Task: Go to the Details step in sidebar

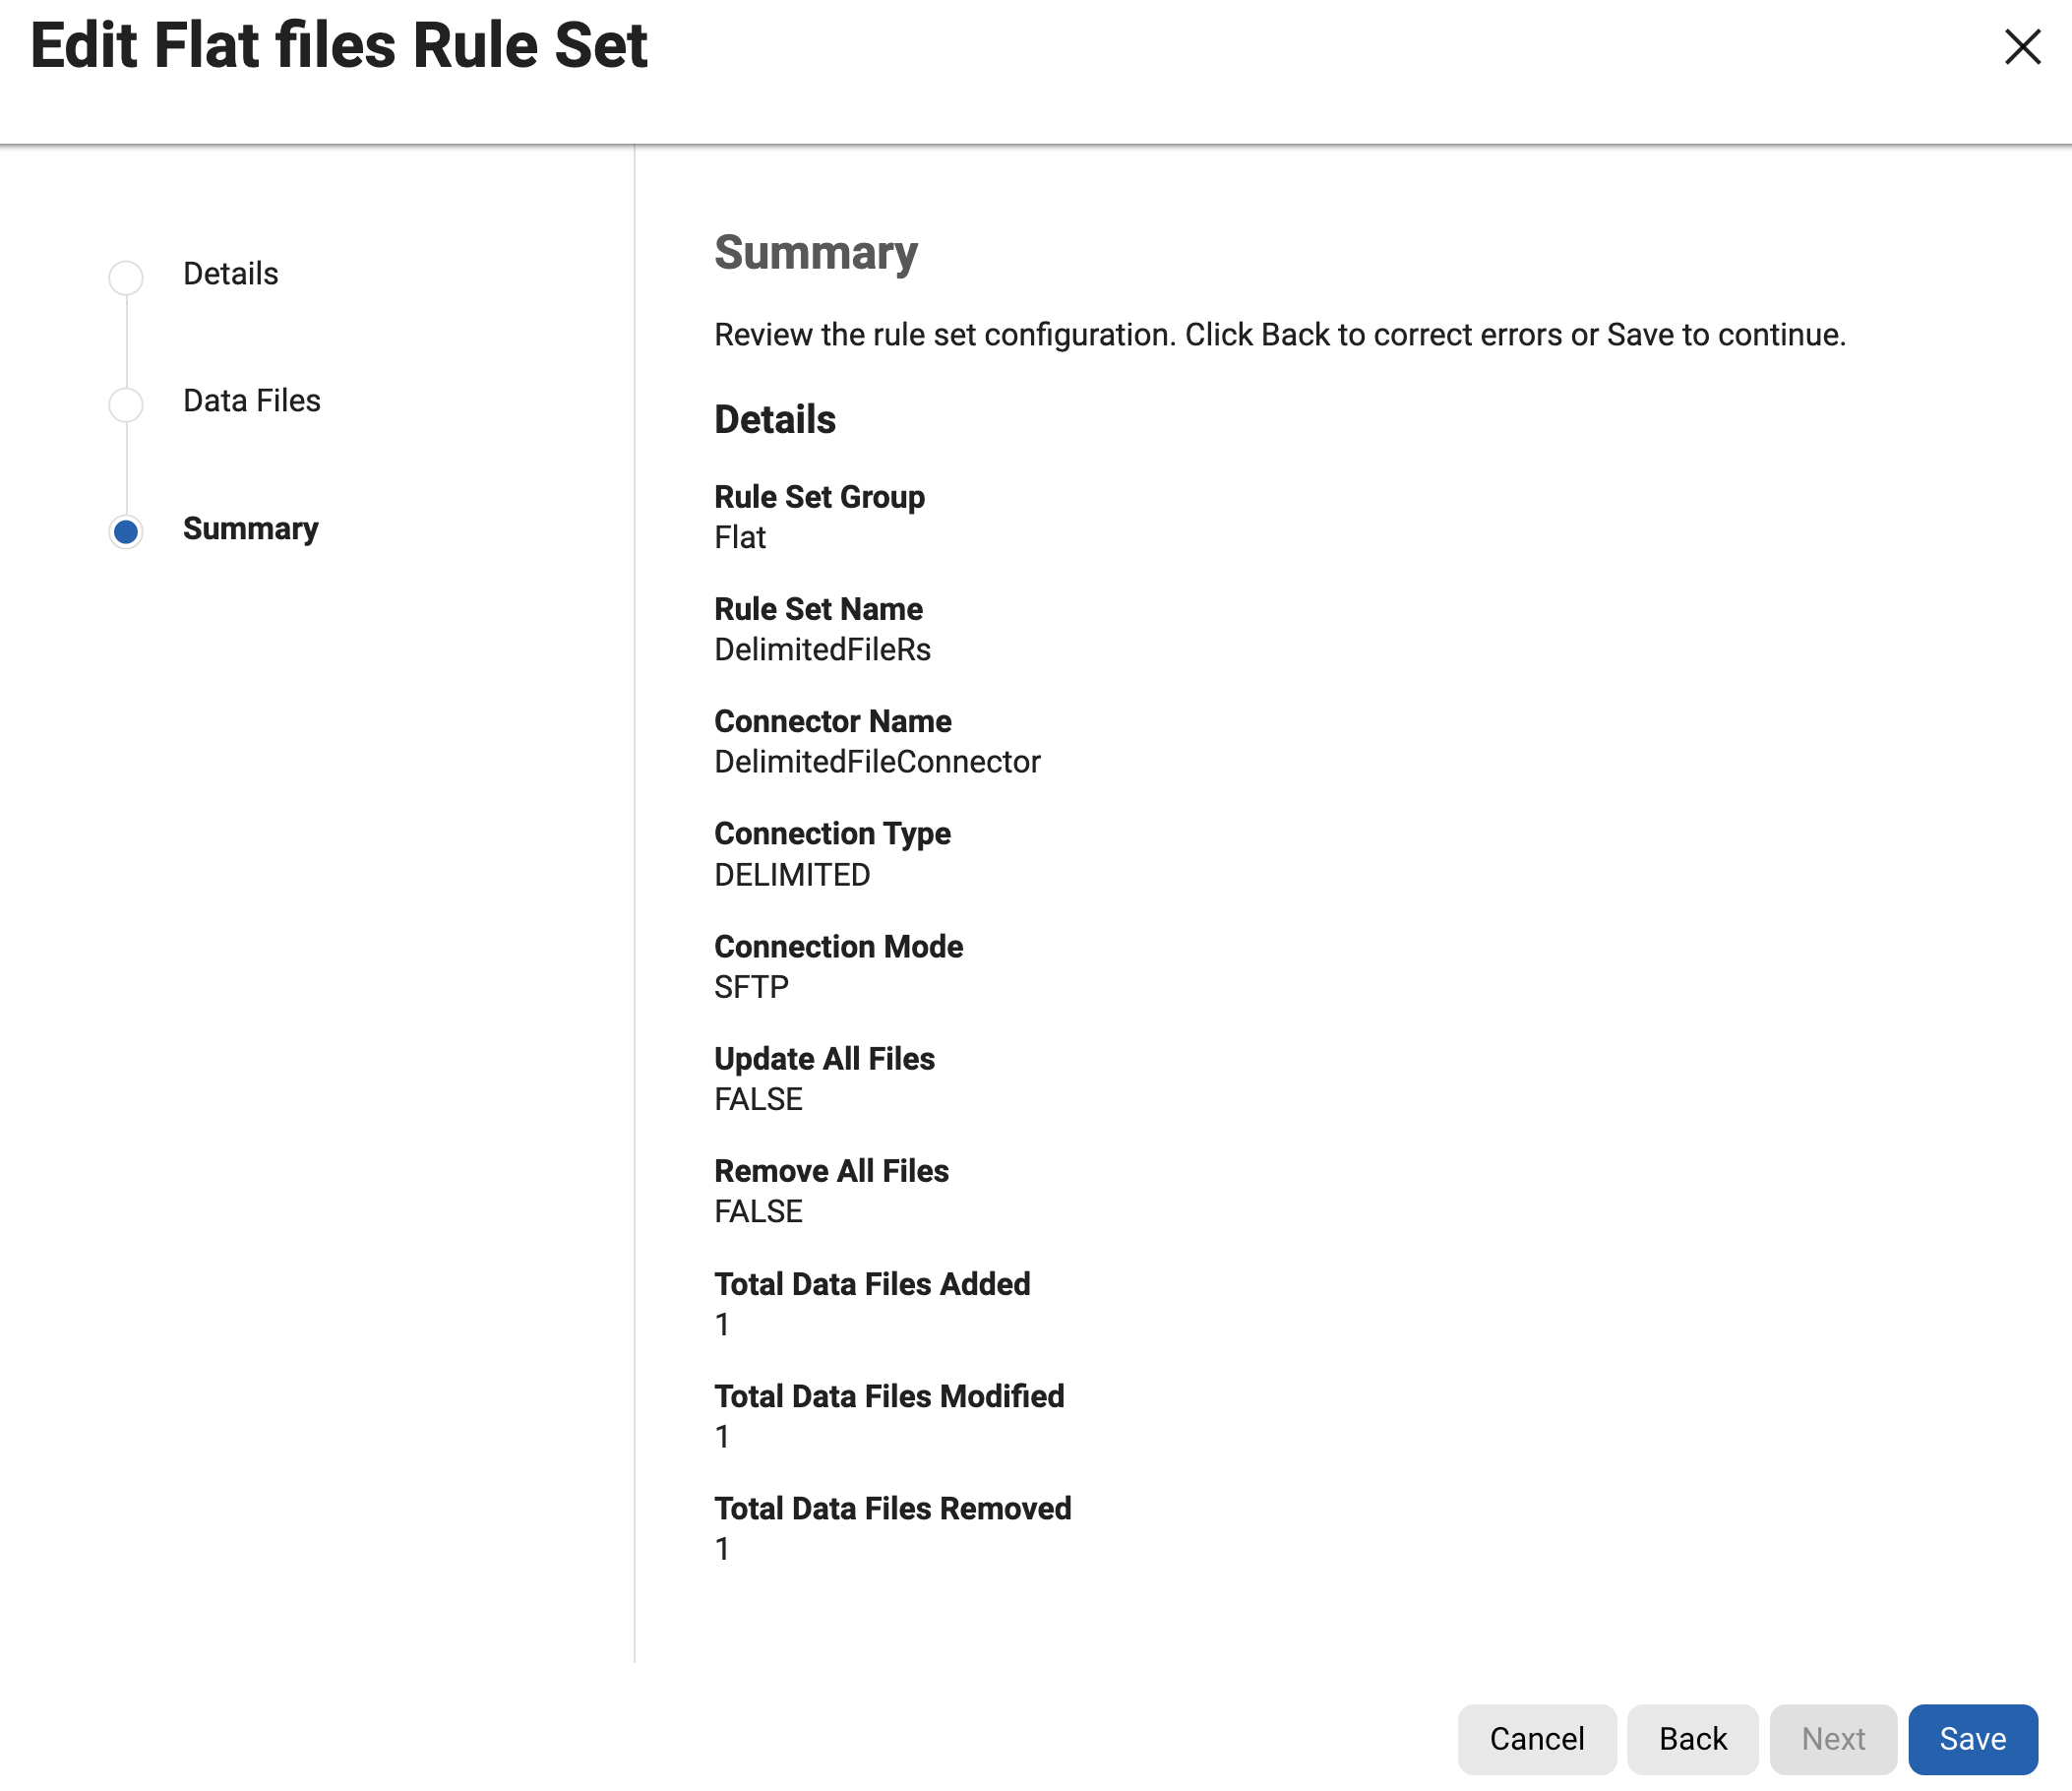Action: coord(230,274)
